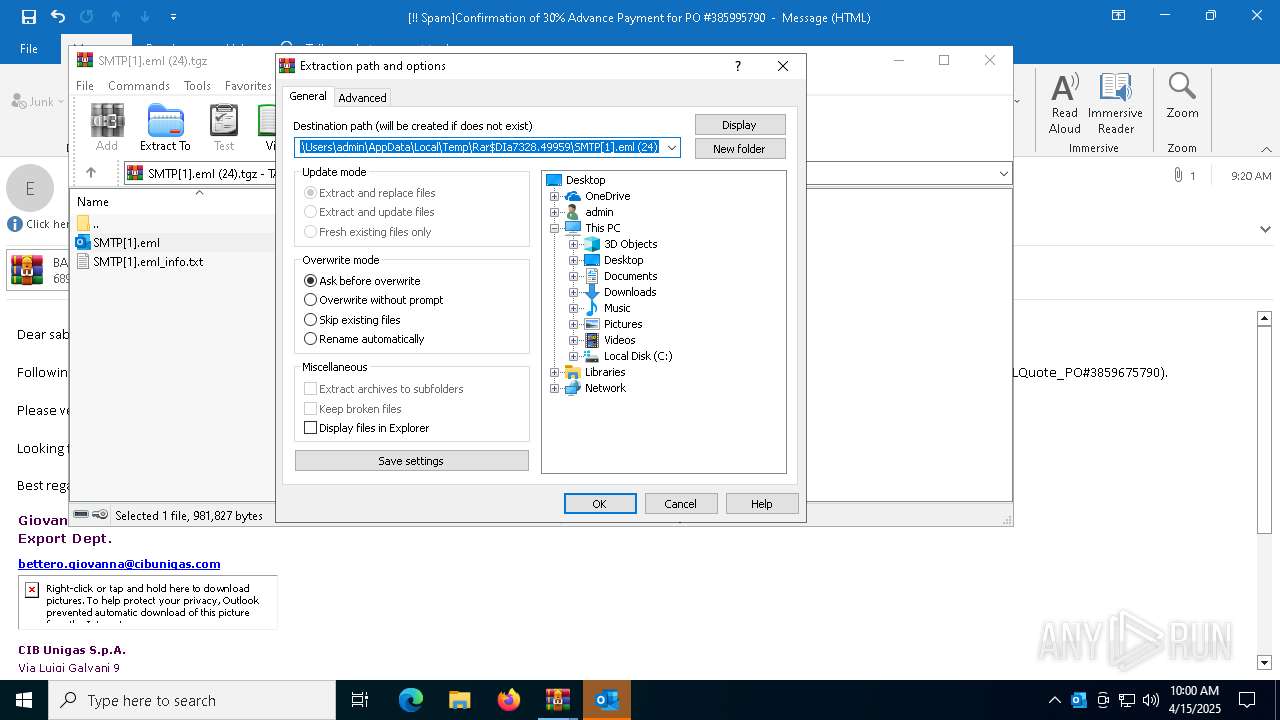The height and width of the screenshot is (720, 1280).
Task: Enable Display files in Explorer checkbox
Action: click(x=366, y=428)
